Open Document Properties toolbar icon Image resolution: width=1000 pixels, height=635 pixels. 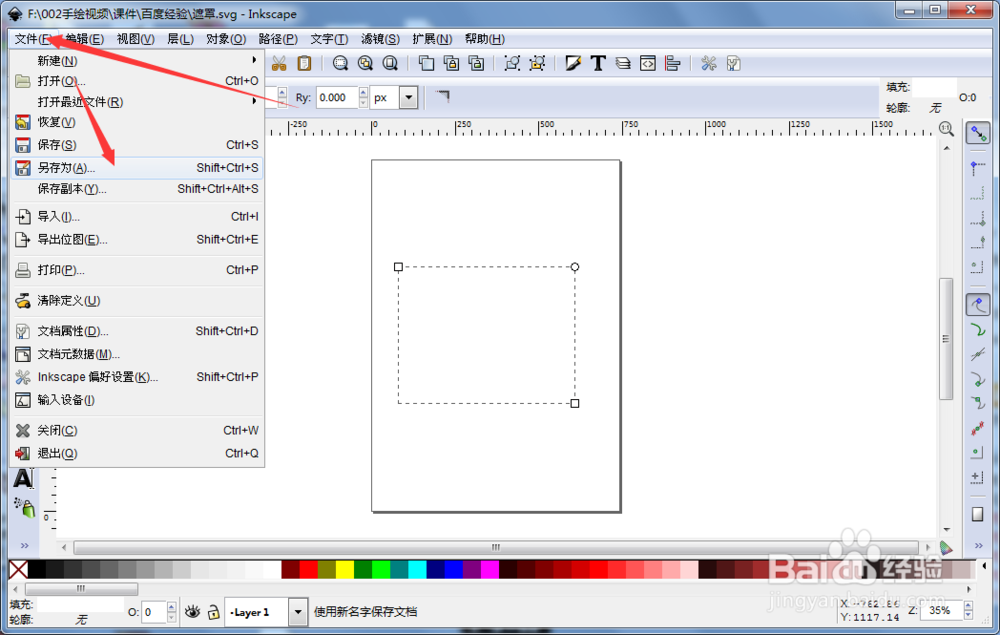click(733, 63)
